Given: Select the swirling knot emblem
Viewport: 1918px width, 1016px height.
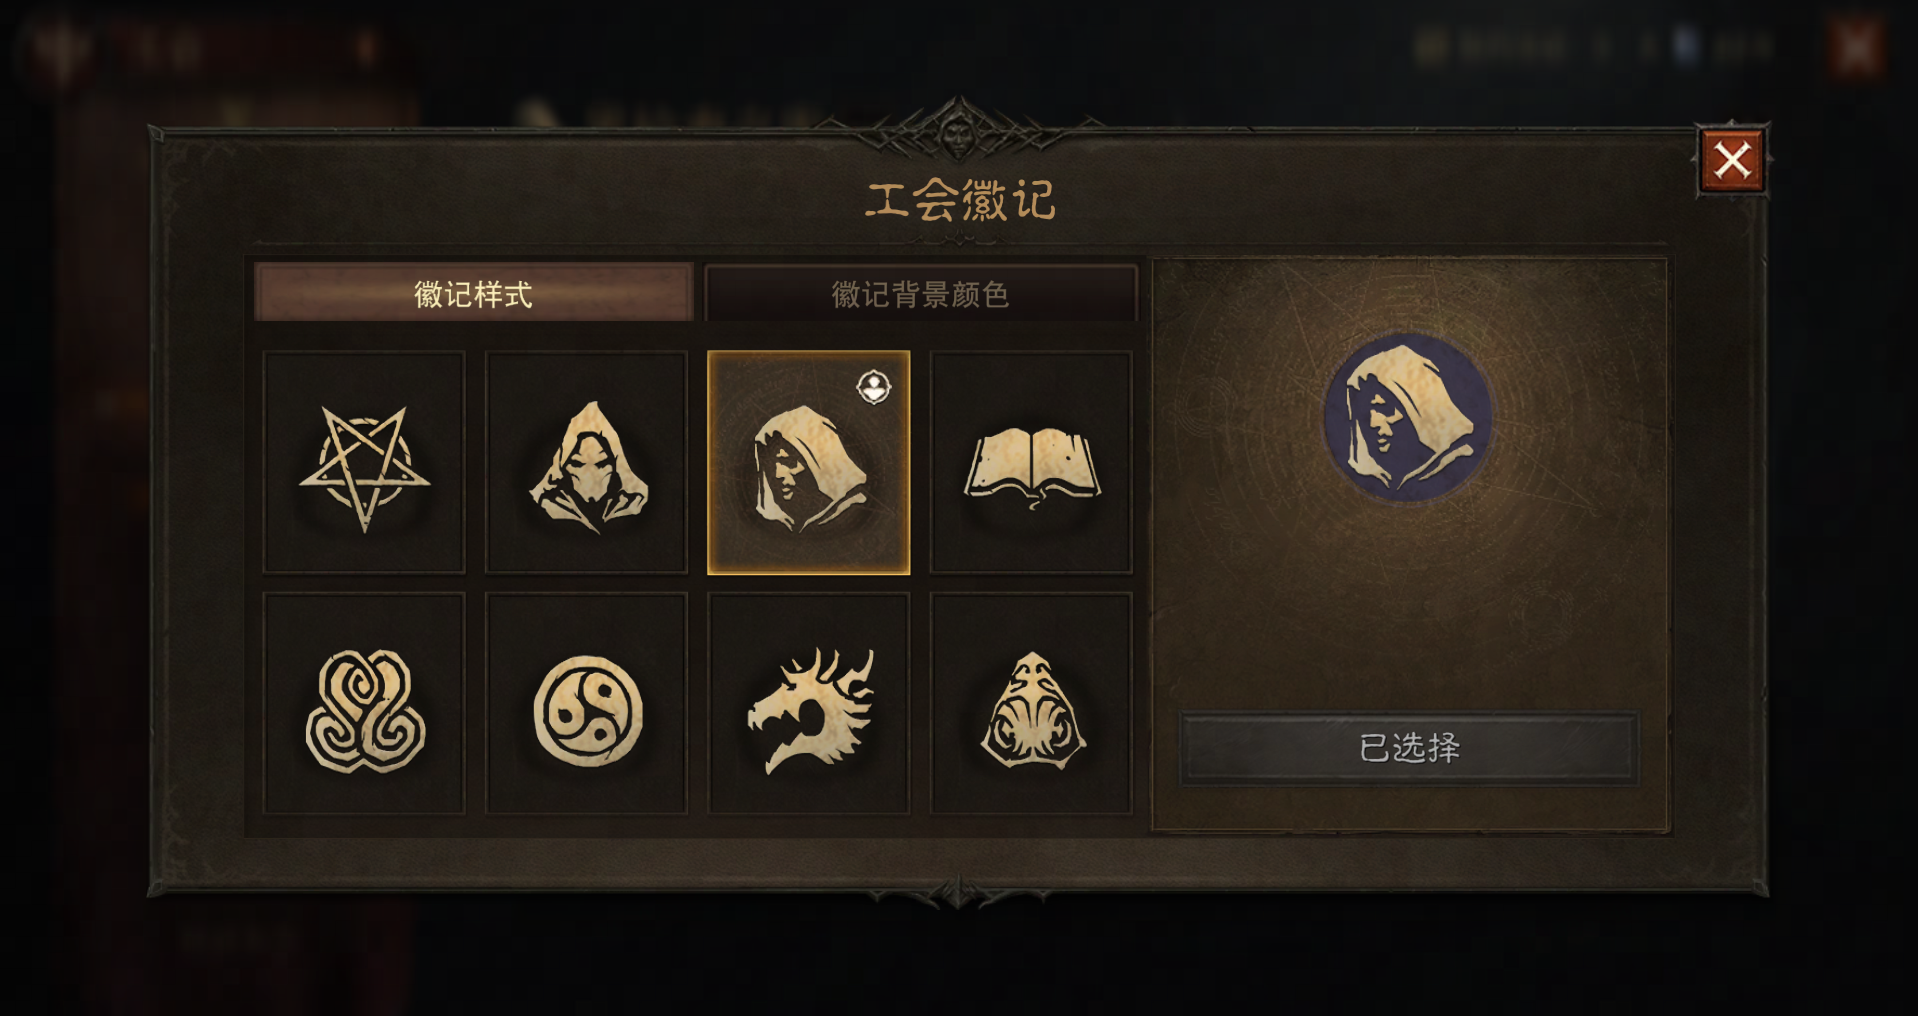Looking at the screenshot, I should pos(364,703).
